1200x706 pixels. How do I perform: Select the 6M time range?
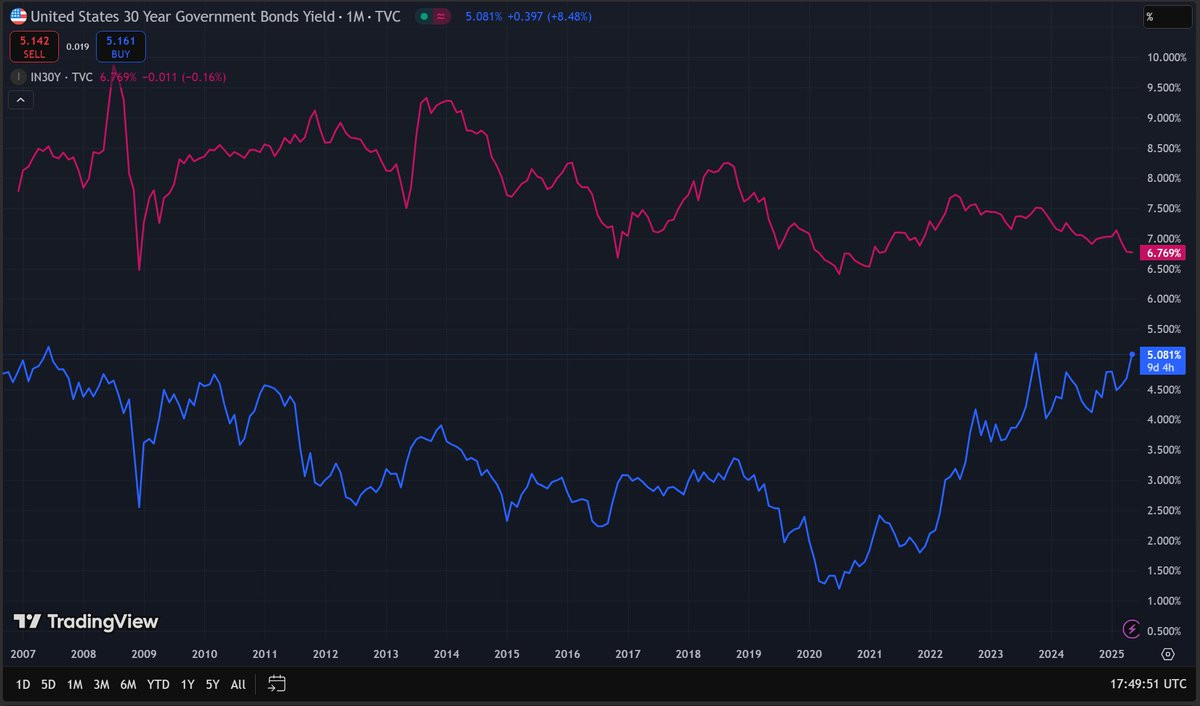[x=128, y=685]
